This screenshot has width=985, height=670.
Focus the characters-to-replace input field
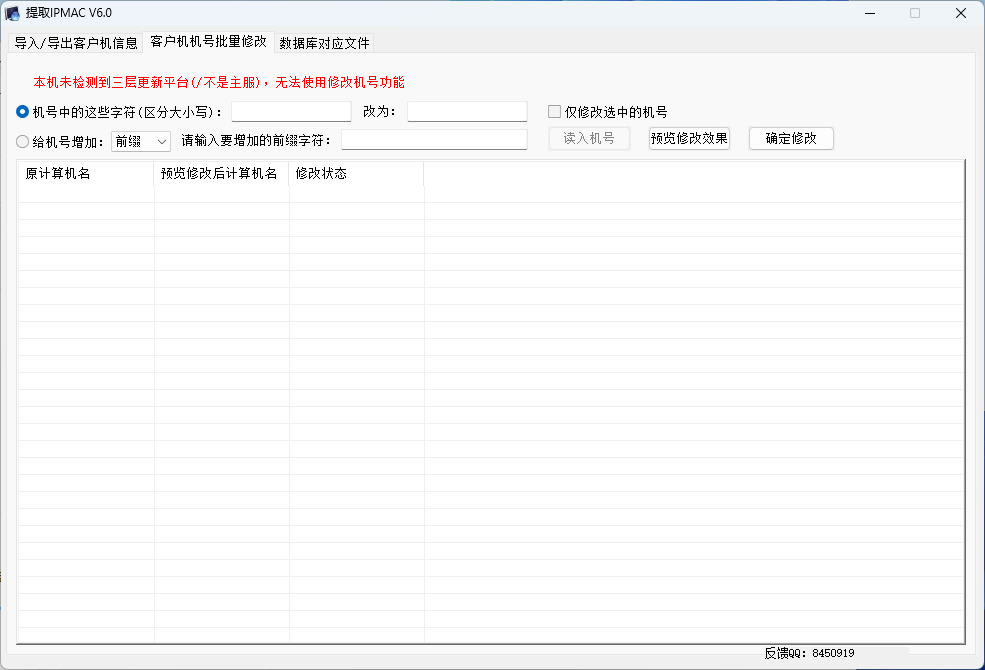click(291, 112)
